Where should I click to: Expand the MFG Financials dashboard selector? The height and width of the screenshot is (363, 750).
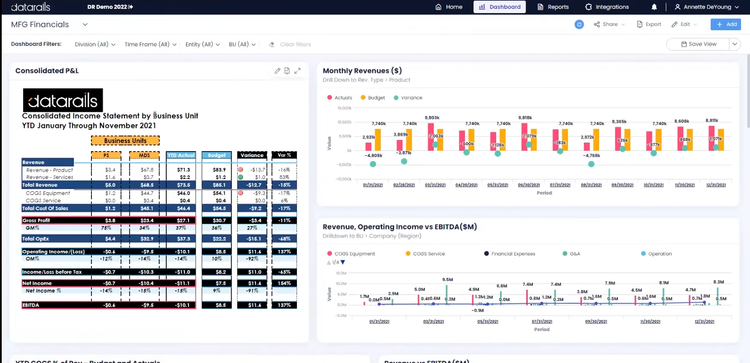click(85, 24)
